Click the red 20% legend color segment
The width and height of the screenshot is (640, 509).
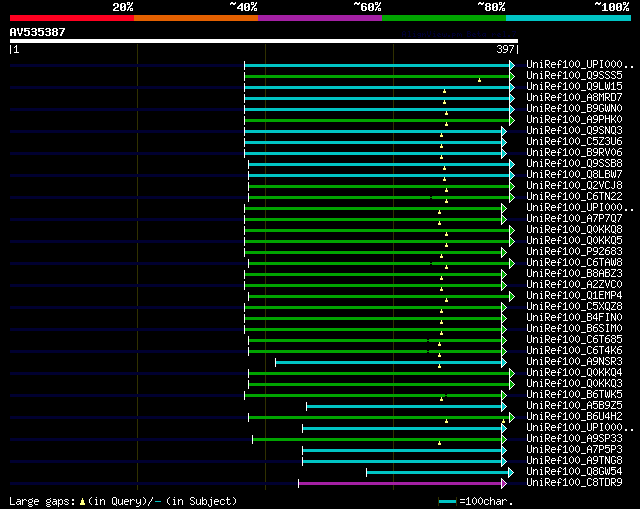[x=72, y=18]
